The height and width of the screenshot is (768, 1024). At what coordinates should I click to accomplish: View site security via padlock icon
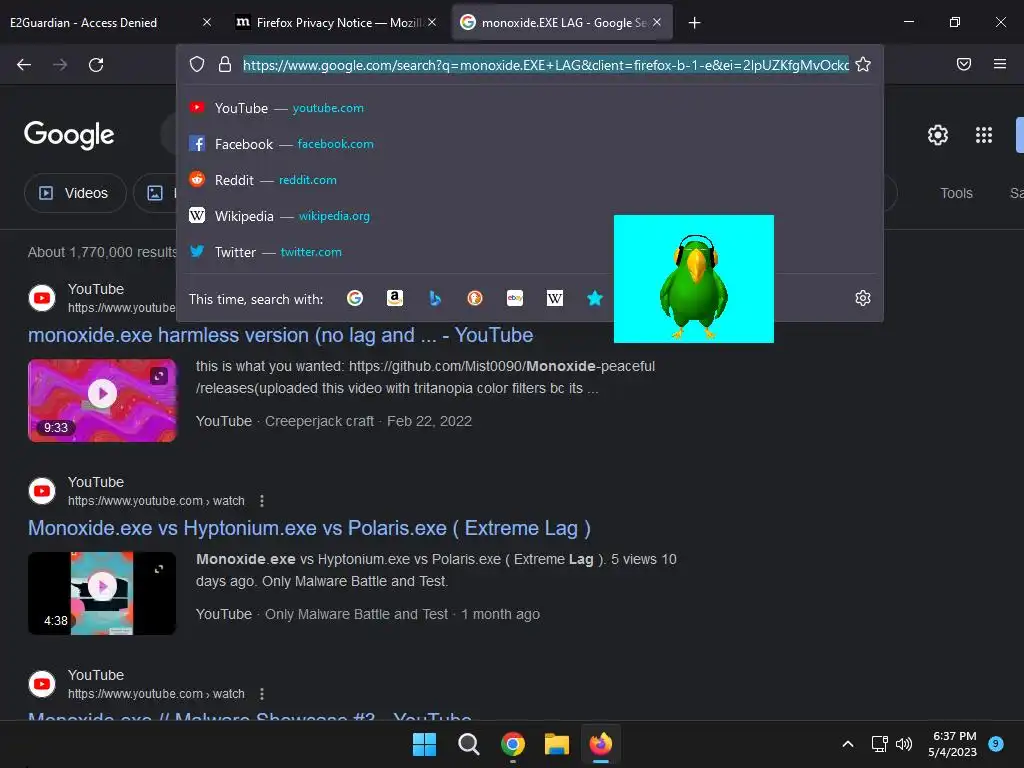225,64
